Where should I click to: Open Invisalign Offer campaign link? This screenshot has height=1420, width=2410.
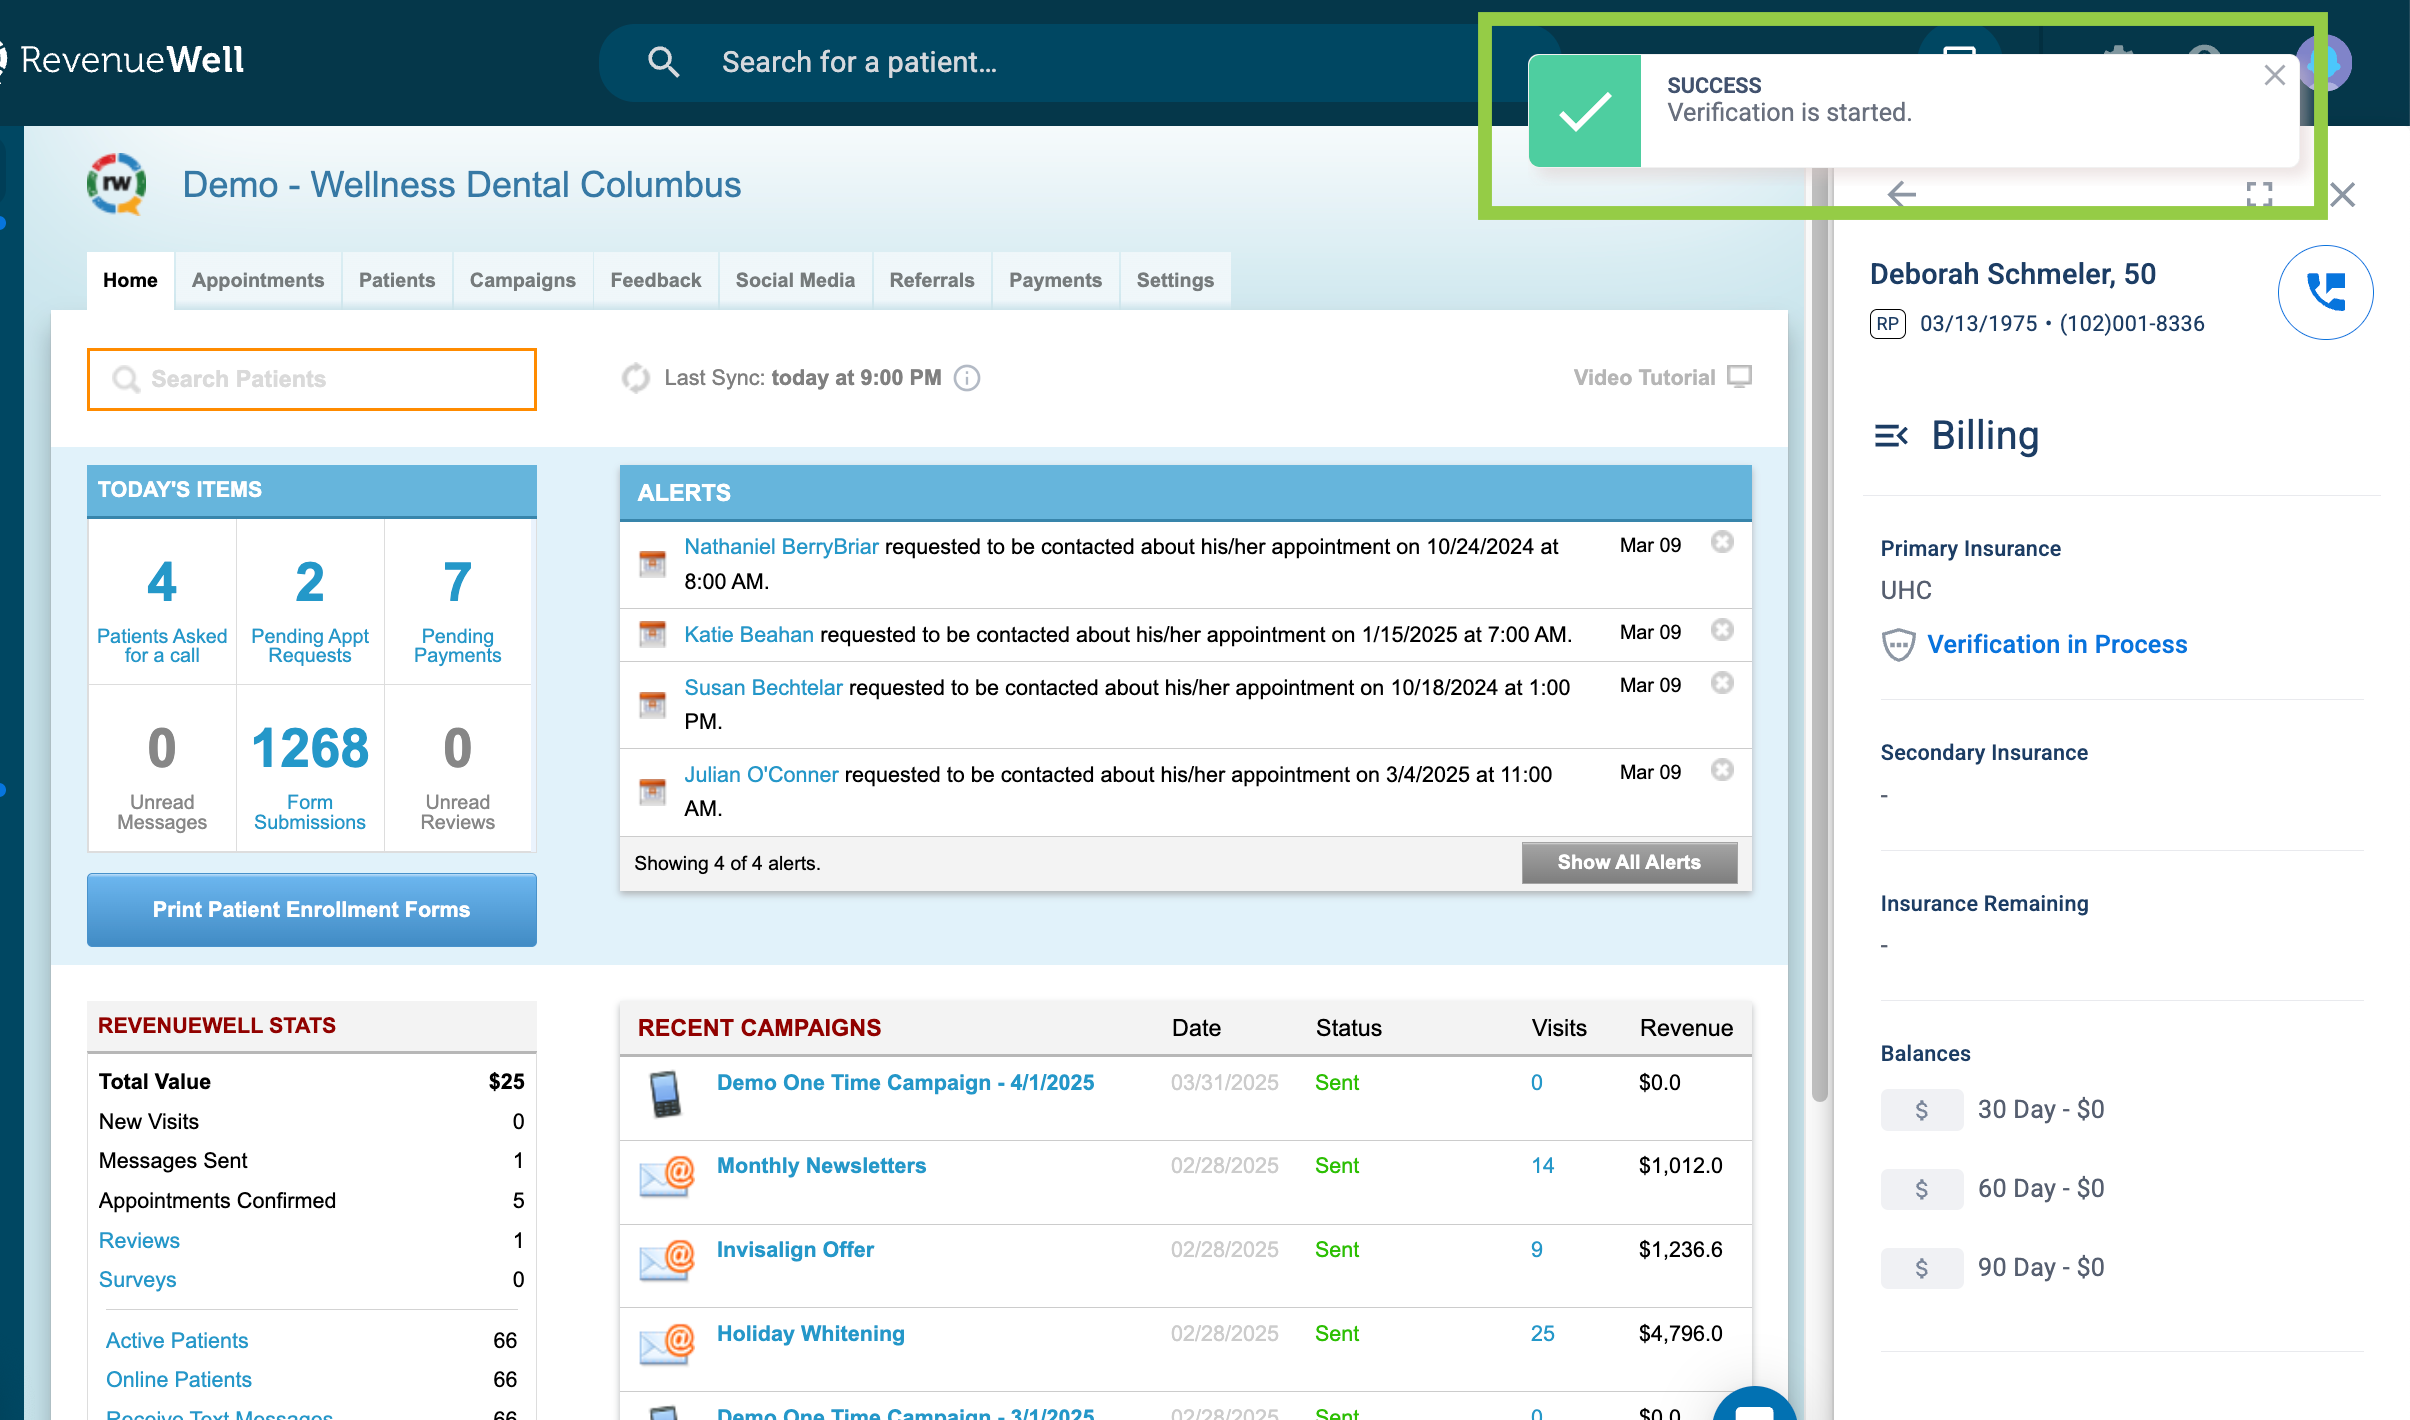[x=795, y=1250]
